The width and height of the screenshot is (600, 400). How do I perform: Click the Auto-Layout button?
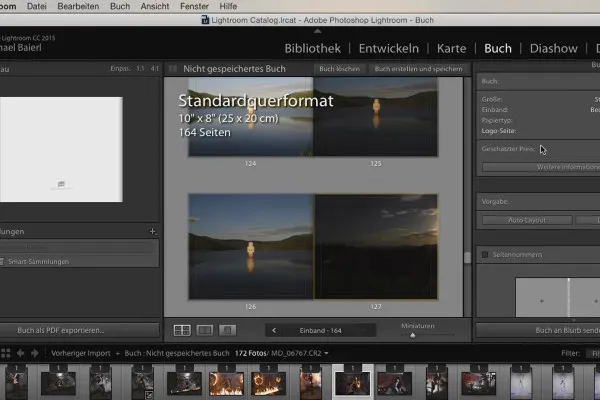526,220
